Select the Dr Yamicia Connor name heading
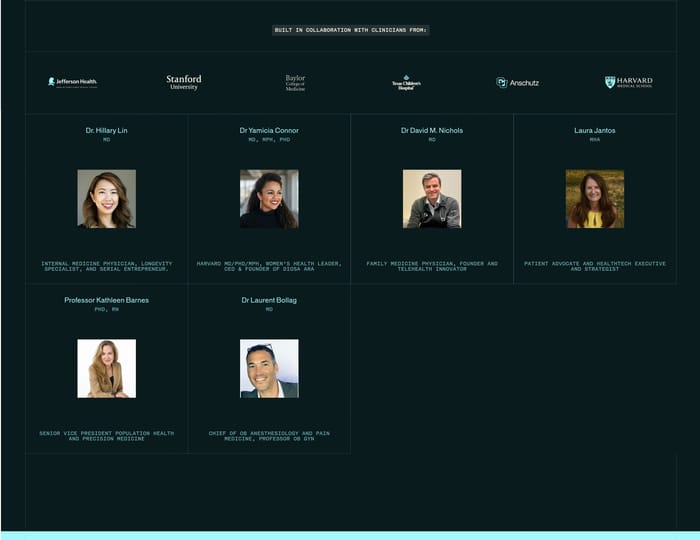Image resolution: width=700 pixels, height=540 pixels. click(x=269, y=130)
